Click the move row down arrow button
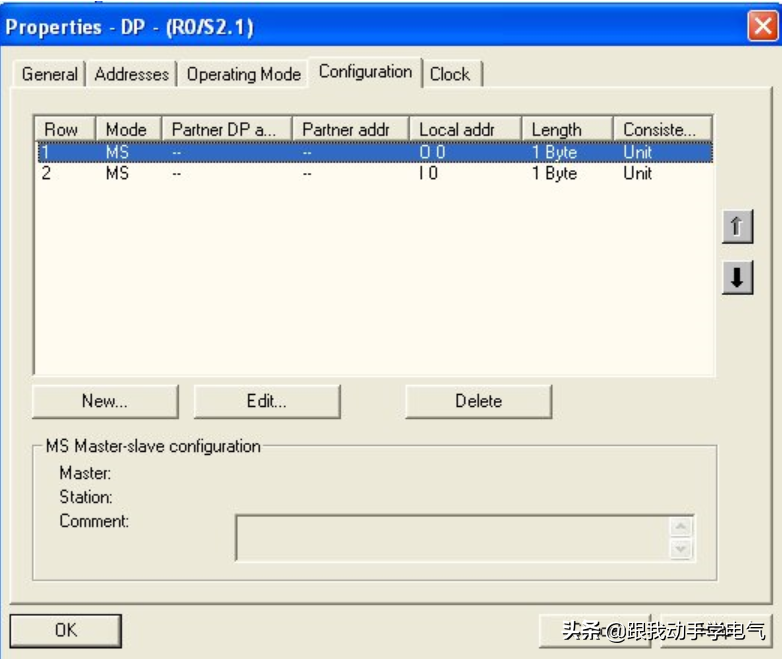The width and height of the screenshot is (783, 659). pos(737,278)
